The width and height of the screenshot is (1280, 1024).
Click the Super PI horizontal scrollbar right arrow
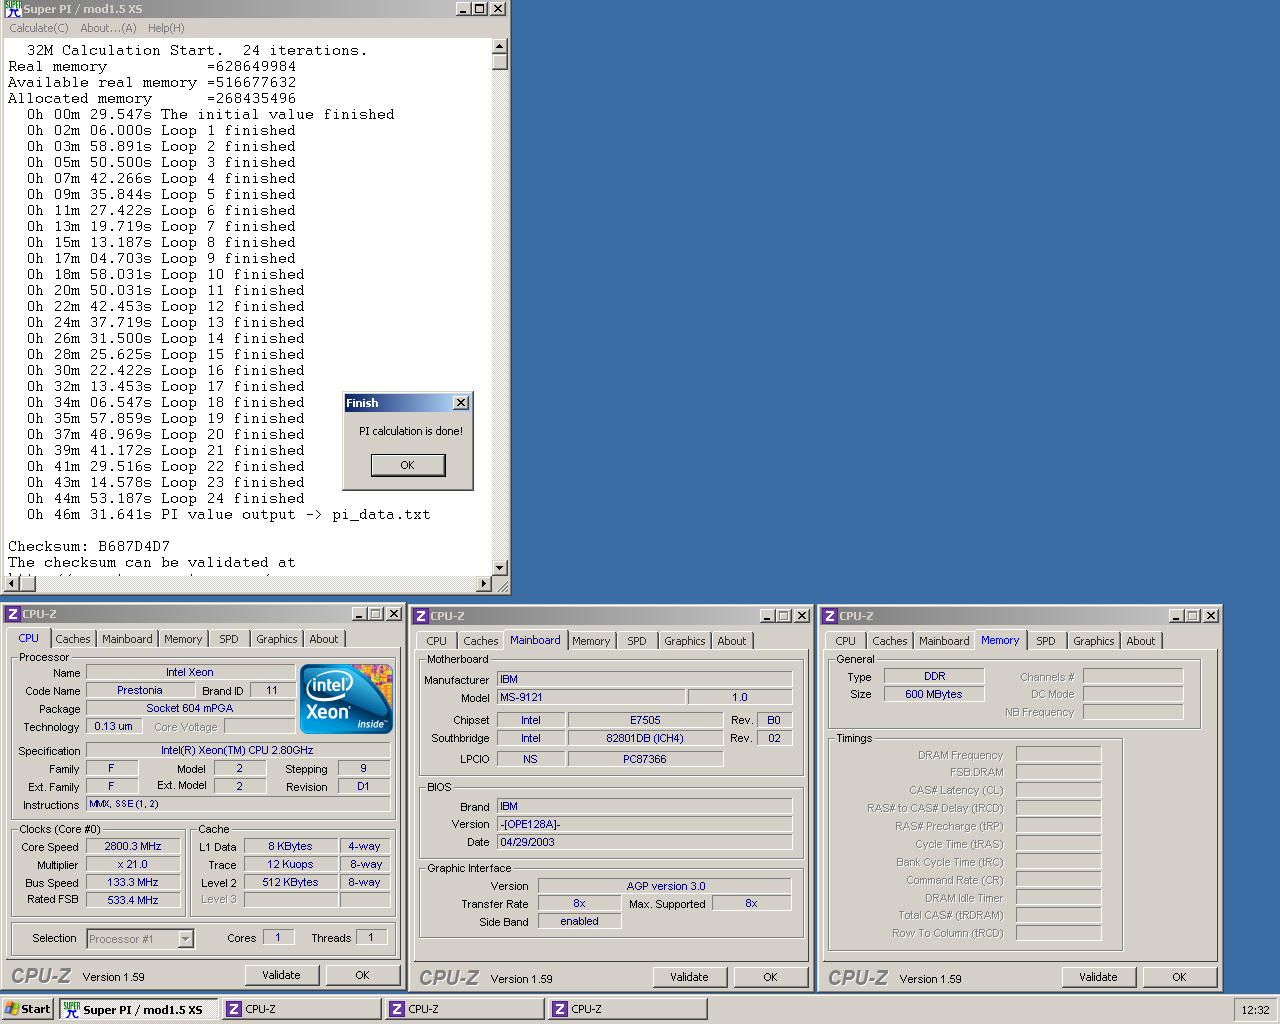(485, 583)
